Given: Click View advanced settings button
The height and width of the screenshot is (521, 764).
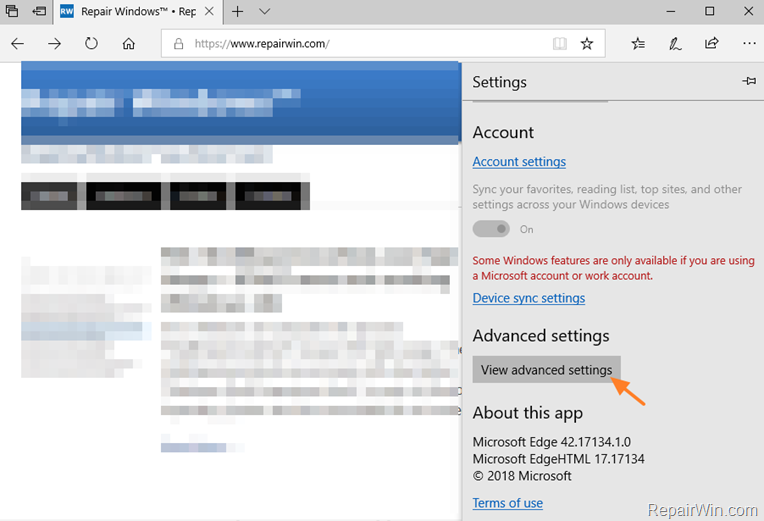Looking at the screenshot, I should click(x=546, y=369).
